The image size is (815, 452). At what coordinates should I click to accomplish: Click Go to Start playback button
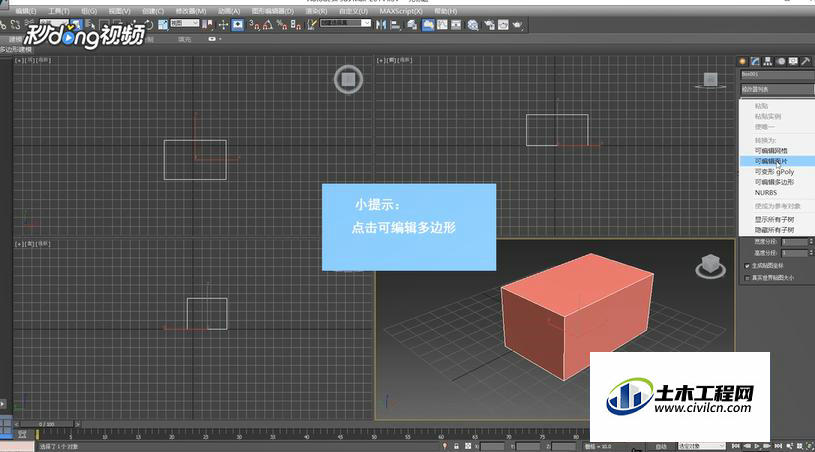pos(735,446)
